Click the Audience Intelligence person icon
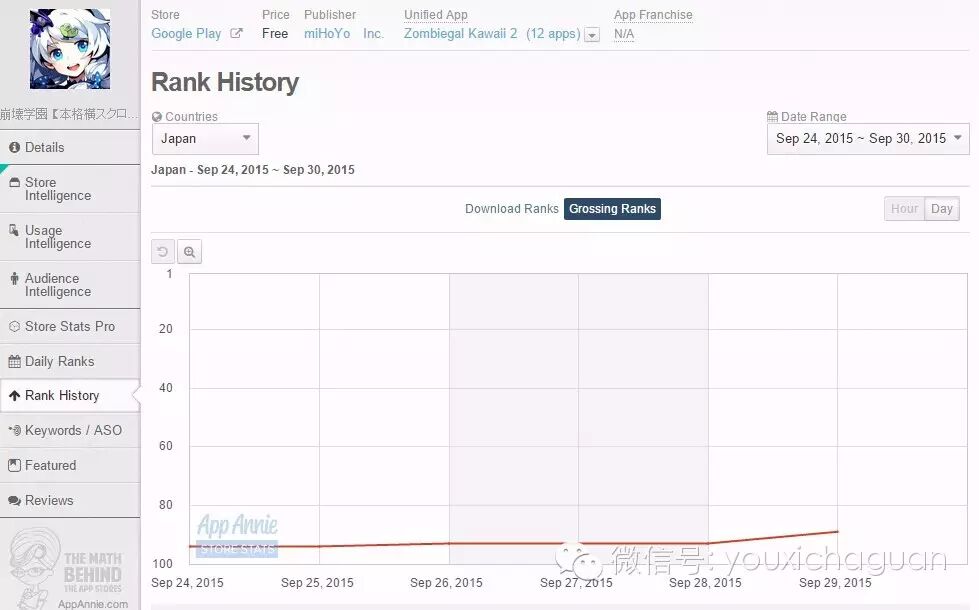This screenshot has width=979, height=610. pos(14,278)
